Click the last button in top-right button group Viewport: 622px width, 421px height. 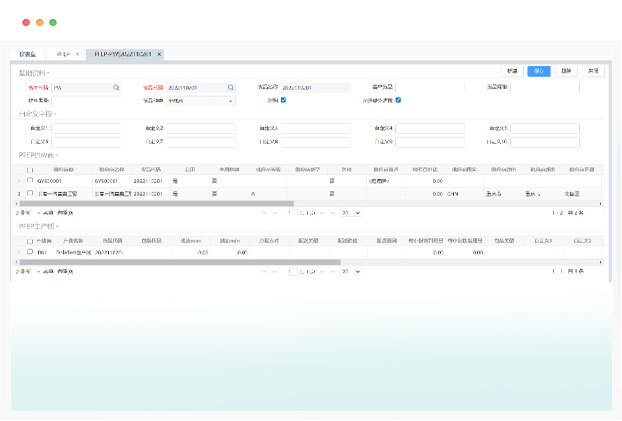click(593, 71)
